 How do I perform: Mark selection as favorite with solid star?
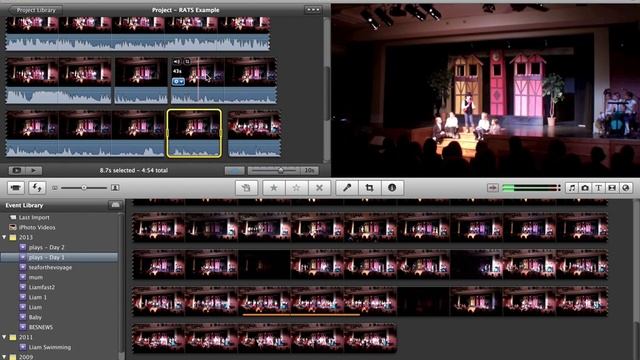tap(273, 188)
